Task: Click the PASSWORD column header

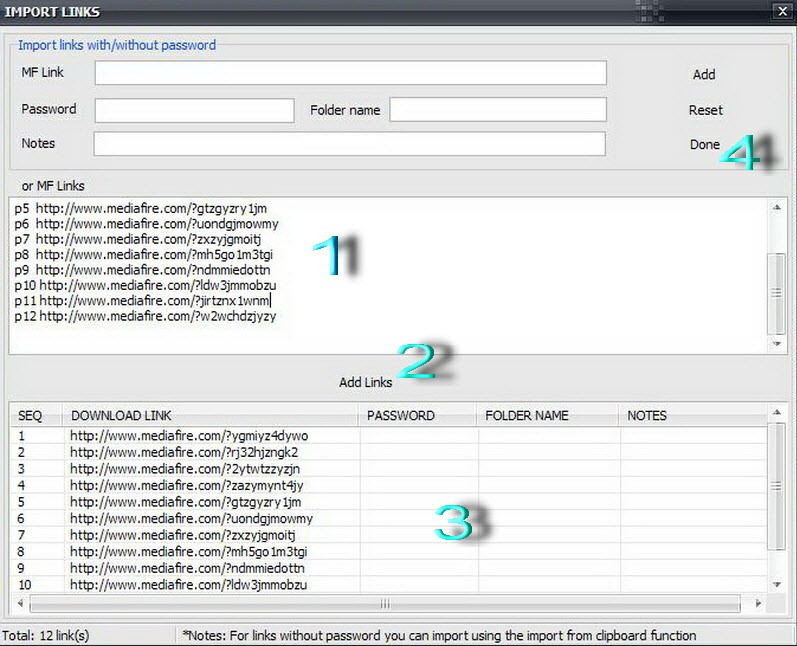Action: (x=417, y=416)
